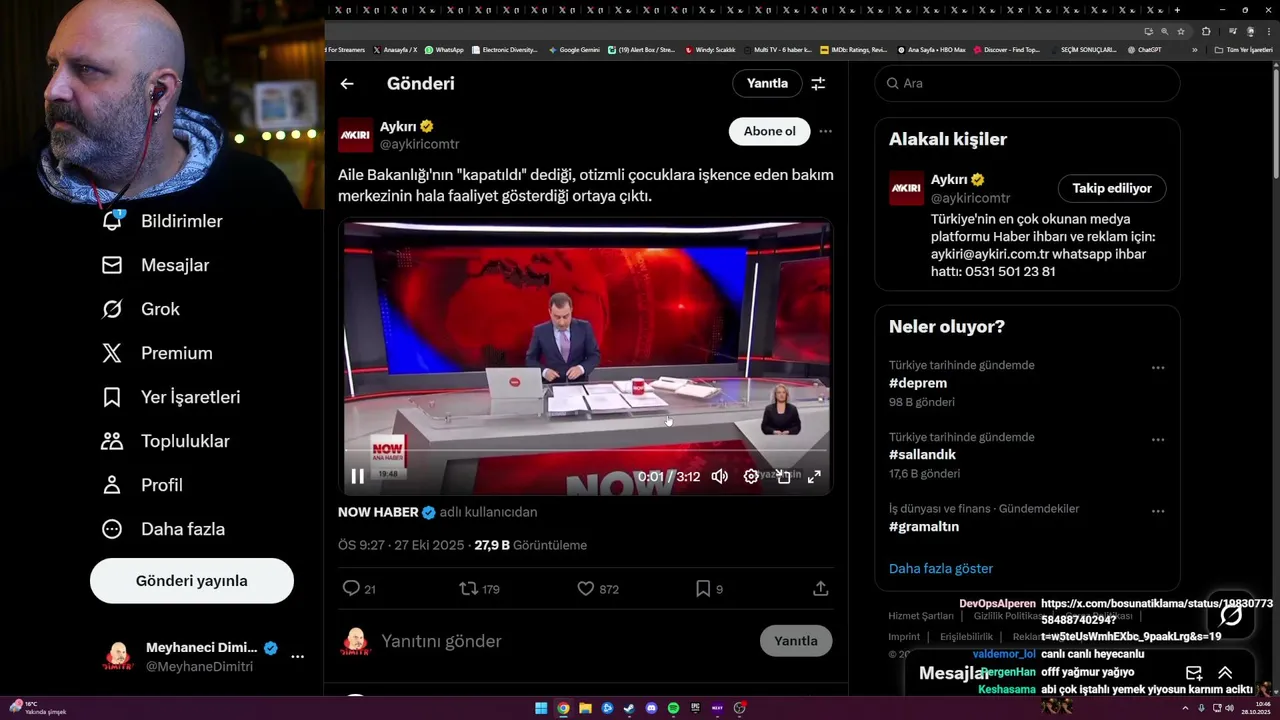Open Bildirimler from the sidebar
Screen dimensions: 1280x720
pyautogui.click(x=162, y=221)
